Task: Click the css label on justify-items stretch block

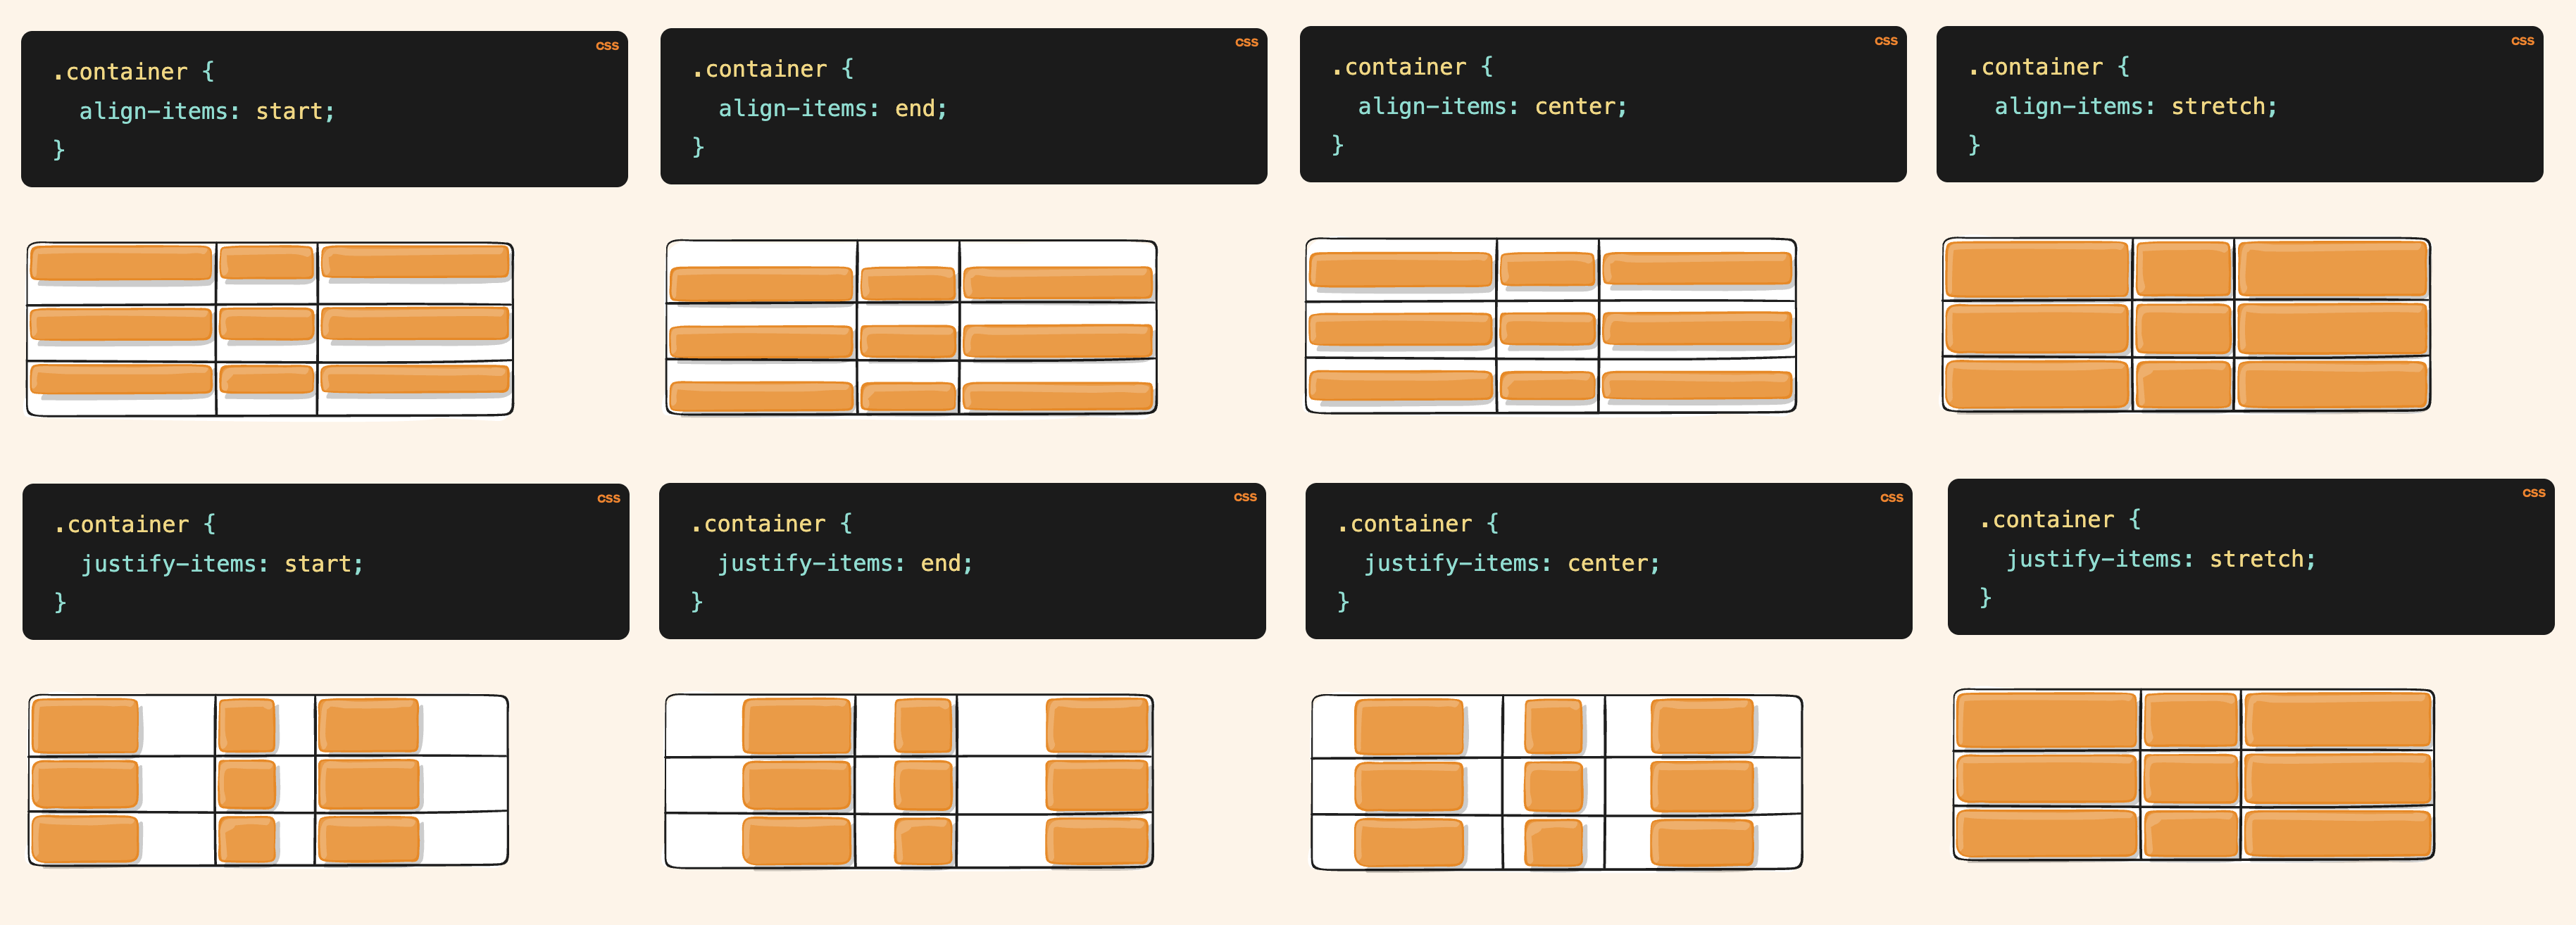Action: point(2533,493)
